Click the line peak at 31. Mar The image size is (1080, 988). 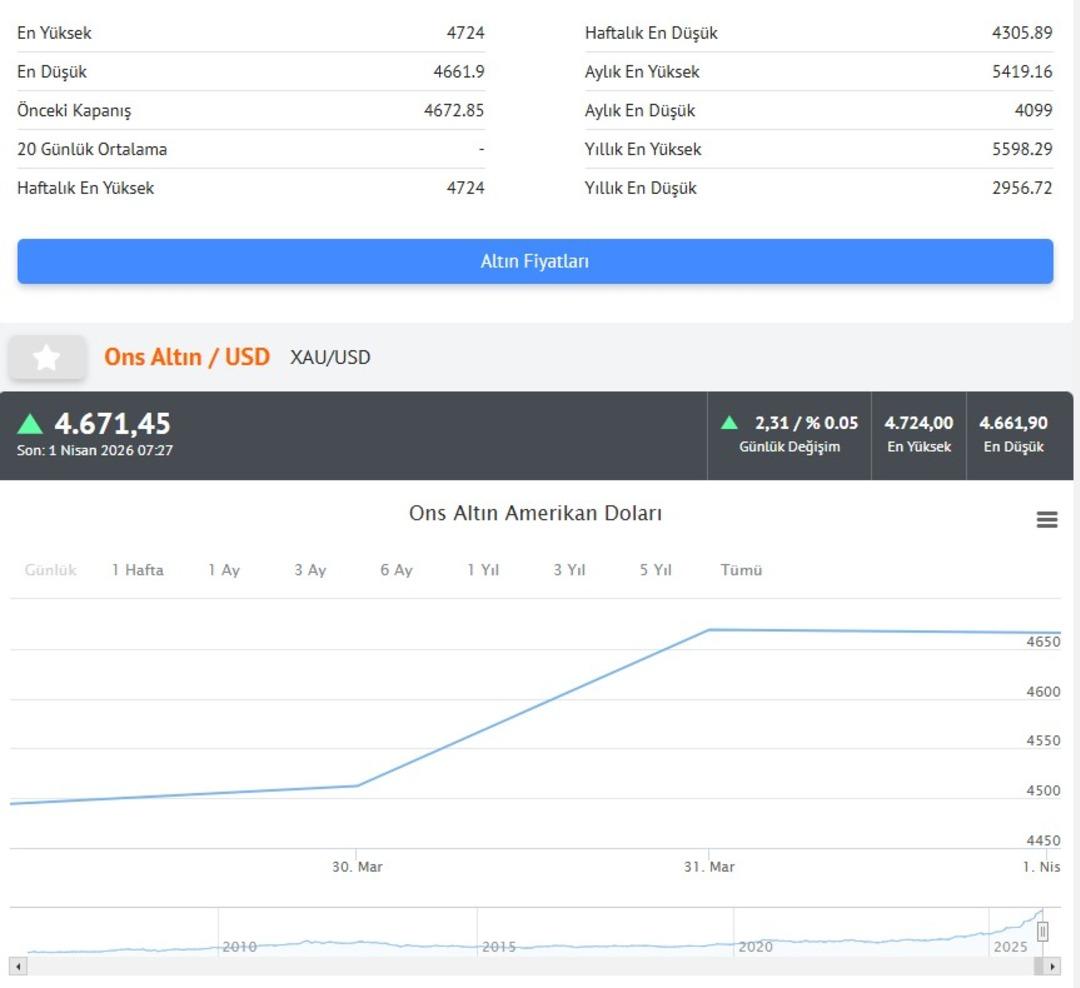(709, 630)
